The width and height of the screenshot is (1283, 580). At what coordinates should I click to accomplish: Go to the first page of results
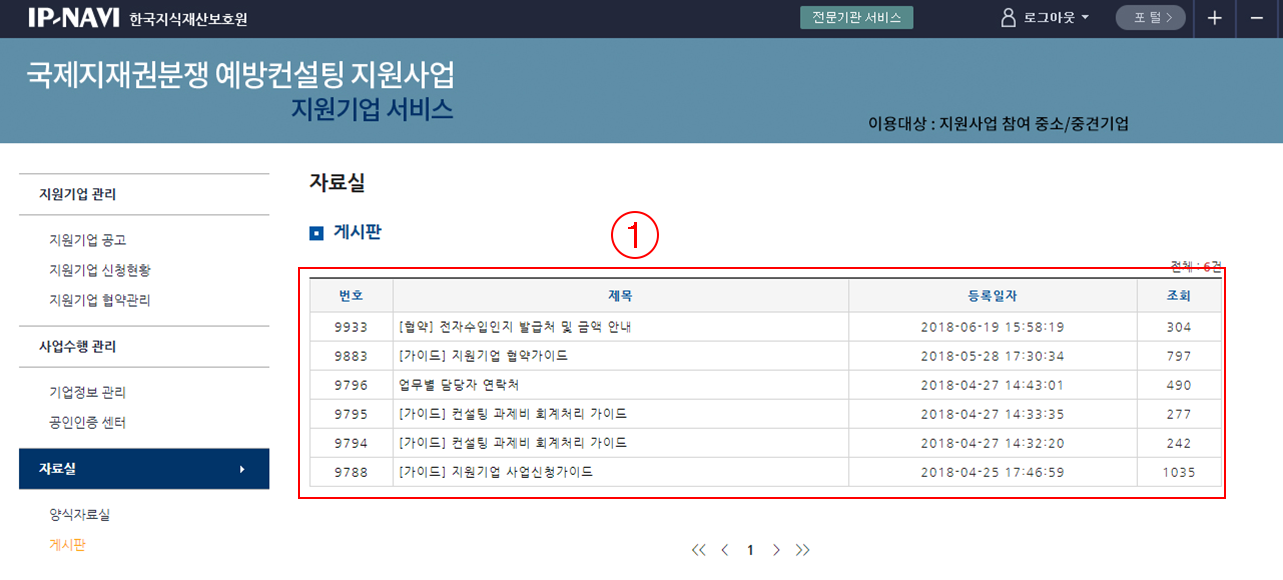click(x=698, y=550)
